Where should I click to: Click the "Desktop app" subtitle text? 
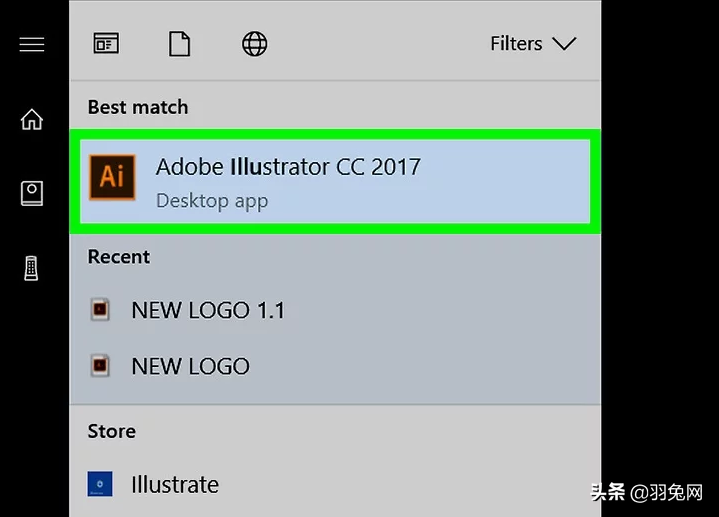(212, 201)
